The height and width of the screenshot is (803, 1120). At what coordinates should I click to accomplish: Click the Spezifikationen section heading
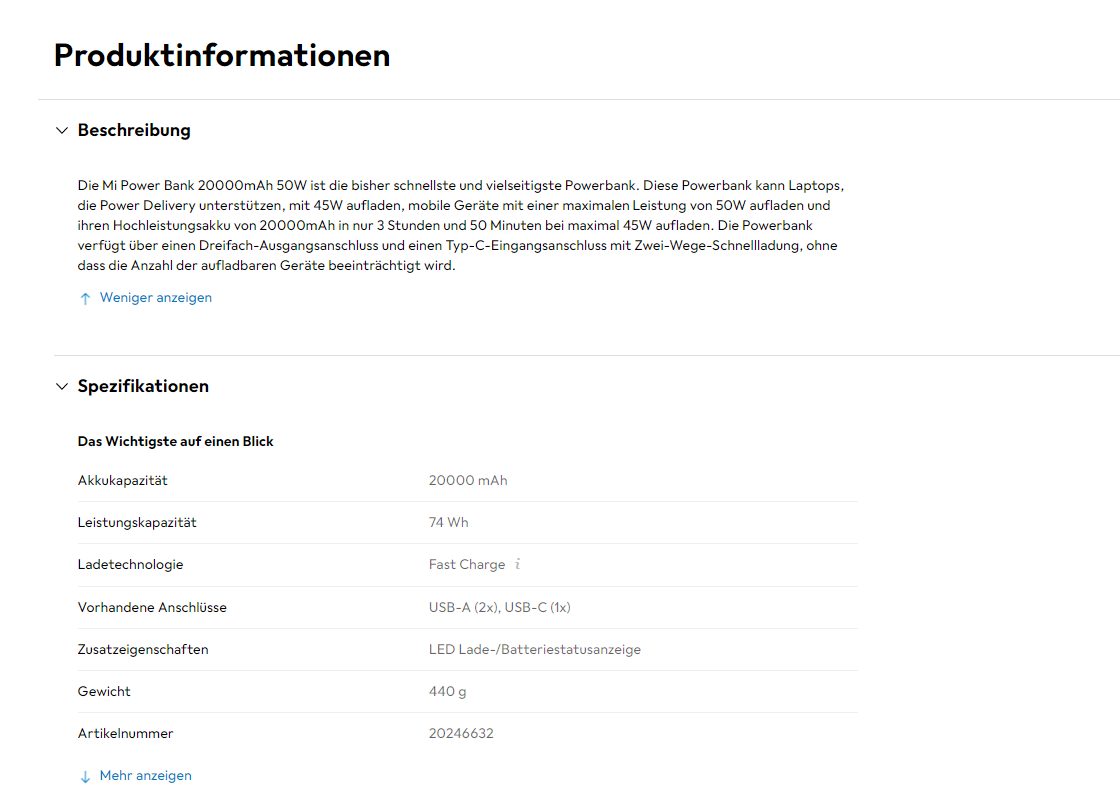pyautogui.click(x=143, y=386)
